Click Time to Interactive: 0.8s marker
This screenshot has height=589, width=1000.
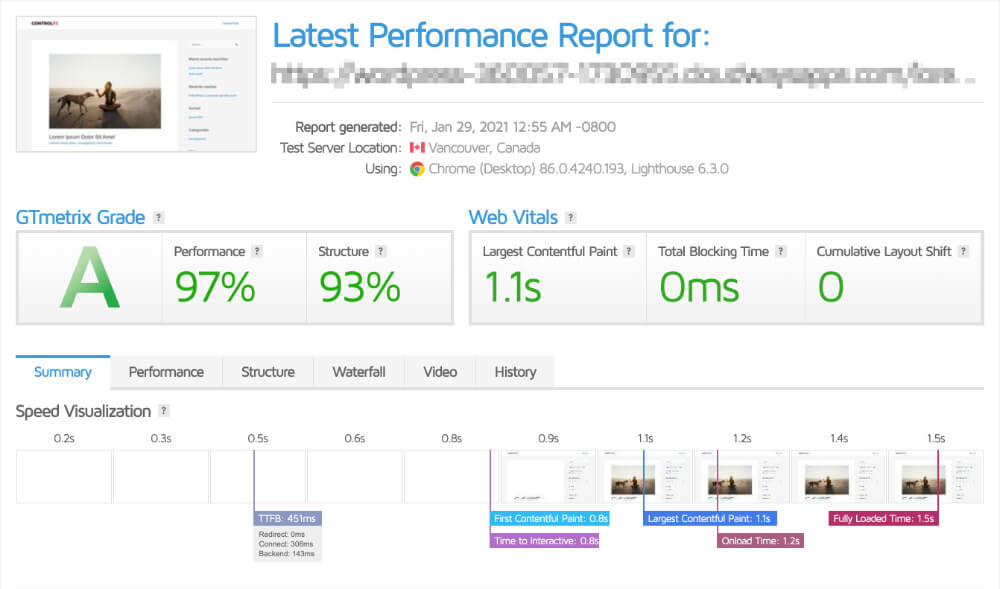pyautogui.click(x=545, y=541)
